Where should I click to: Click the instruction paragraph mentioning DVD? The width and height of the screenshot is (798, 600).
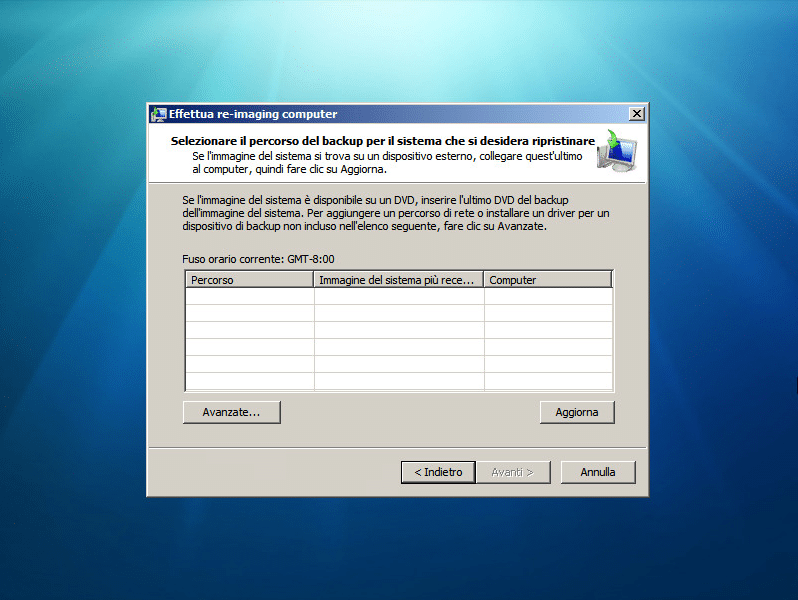pos(396,214)
